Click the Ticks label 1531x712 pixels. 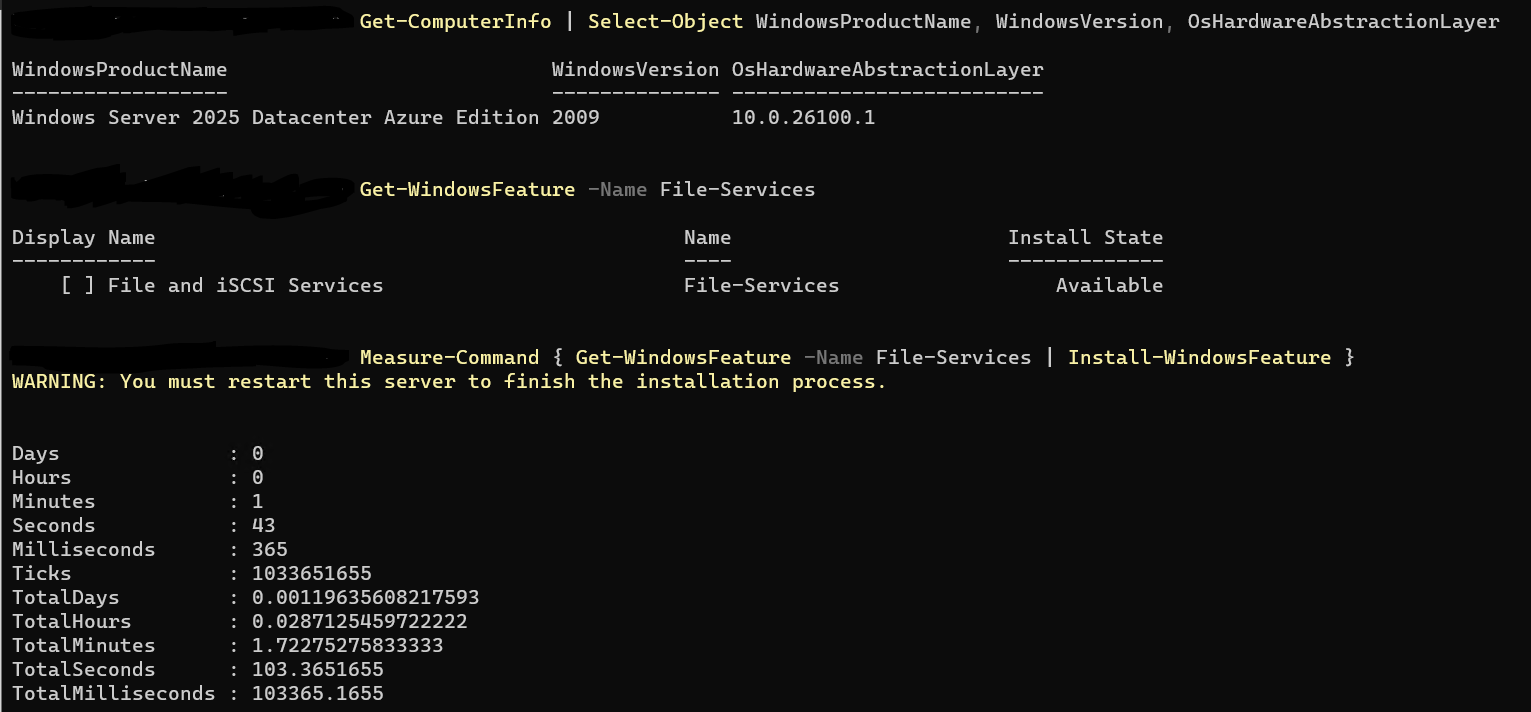pyautogui.click(x=41, y=573)
